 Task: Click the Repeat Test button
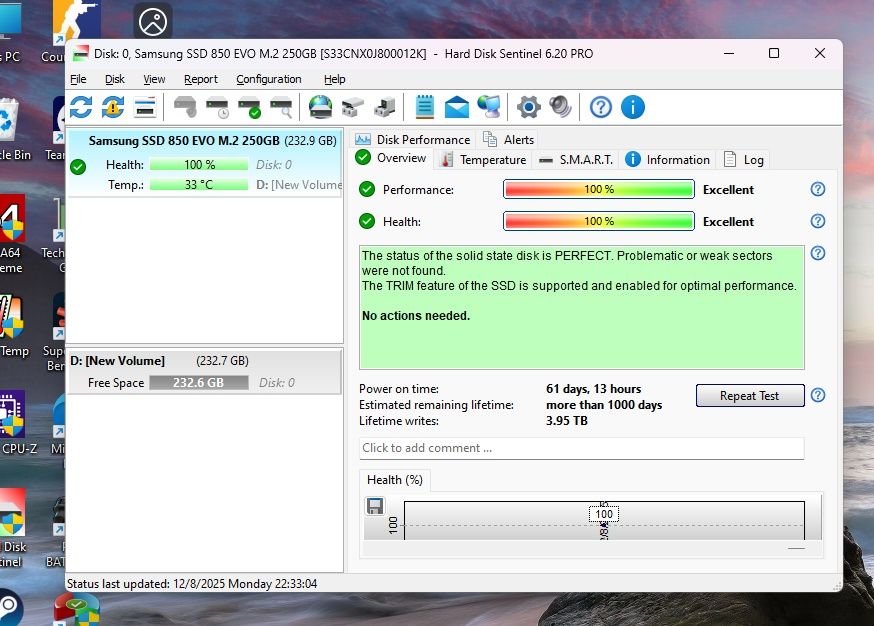pos(750,396)
